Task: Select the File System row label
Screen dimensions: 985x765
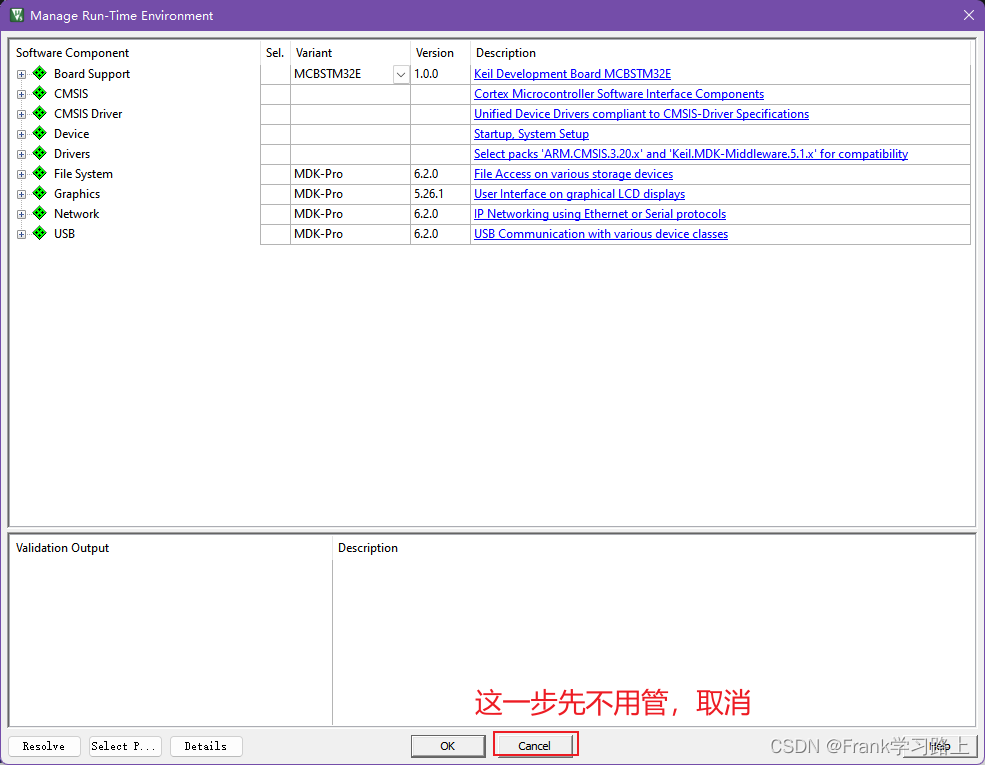Action: pyautogui.click(x=83, y=174)
